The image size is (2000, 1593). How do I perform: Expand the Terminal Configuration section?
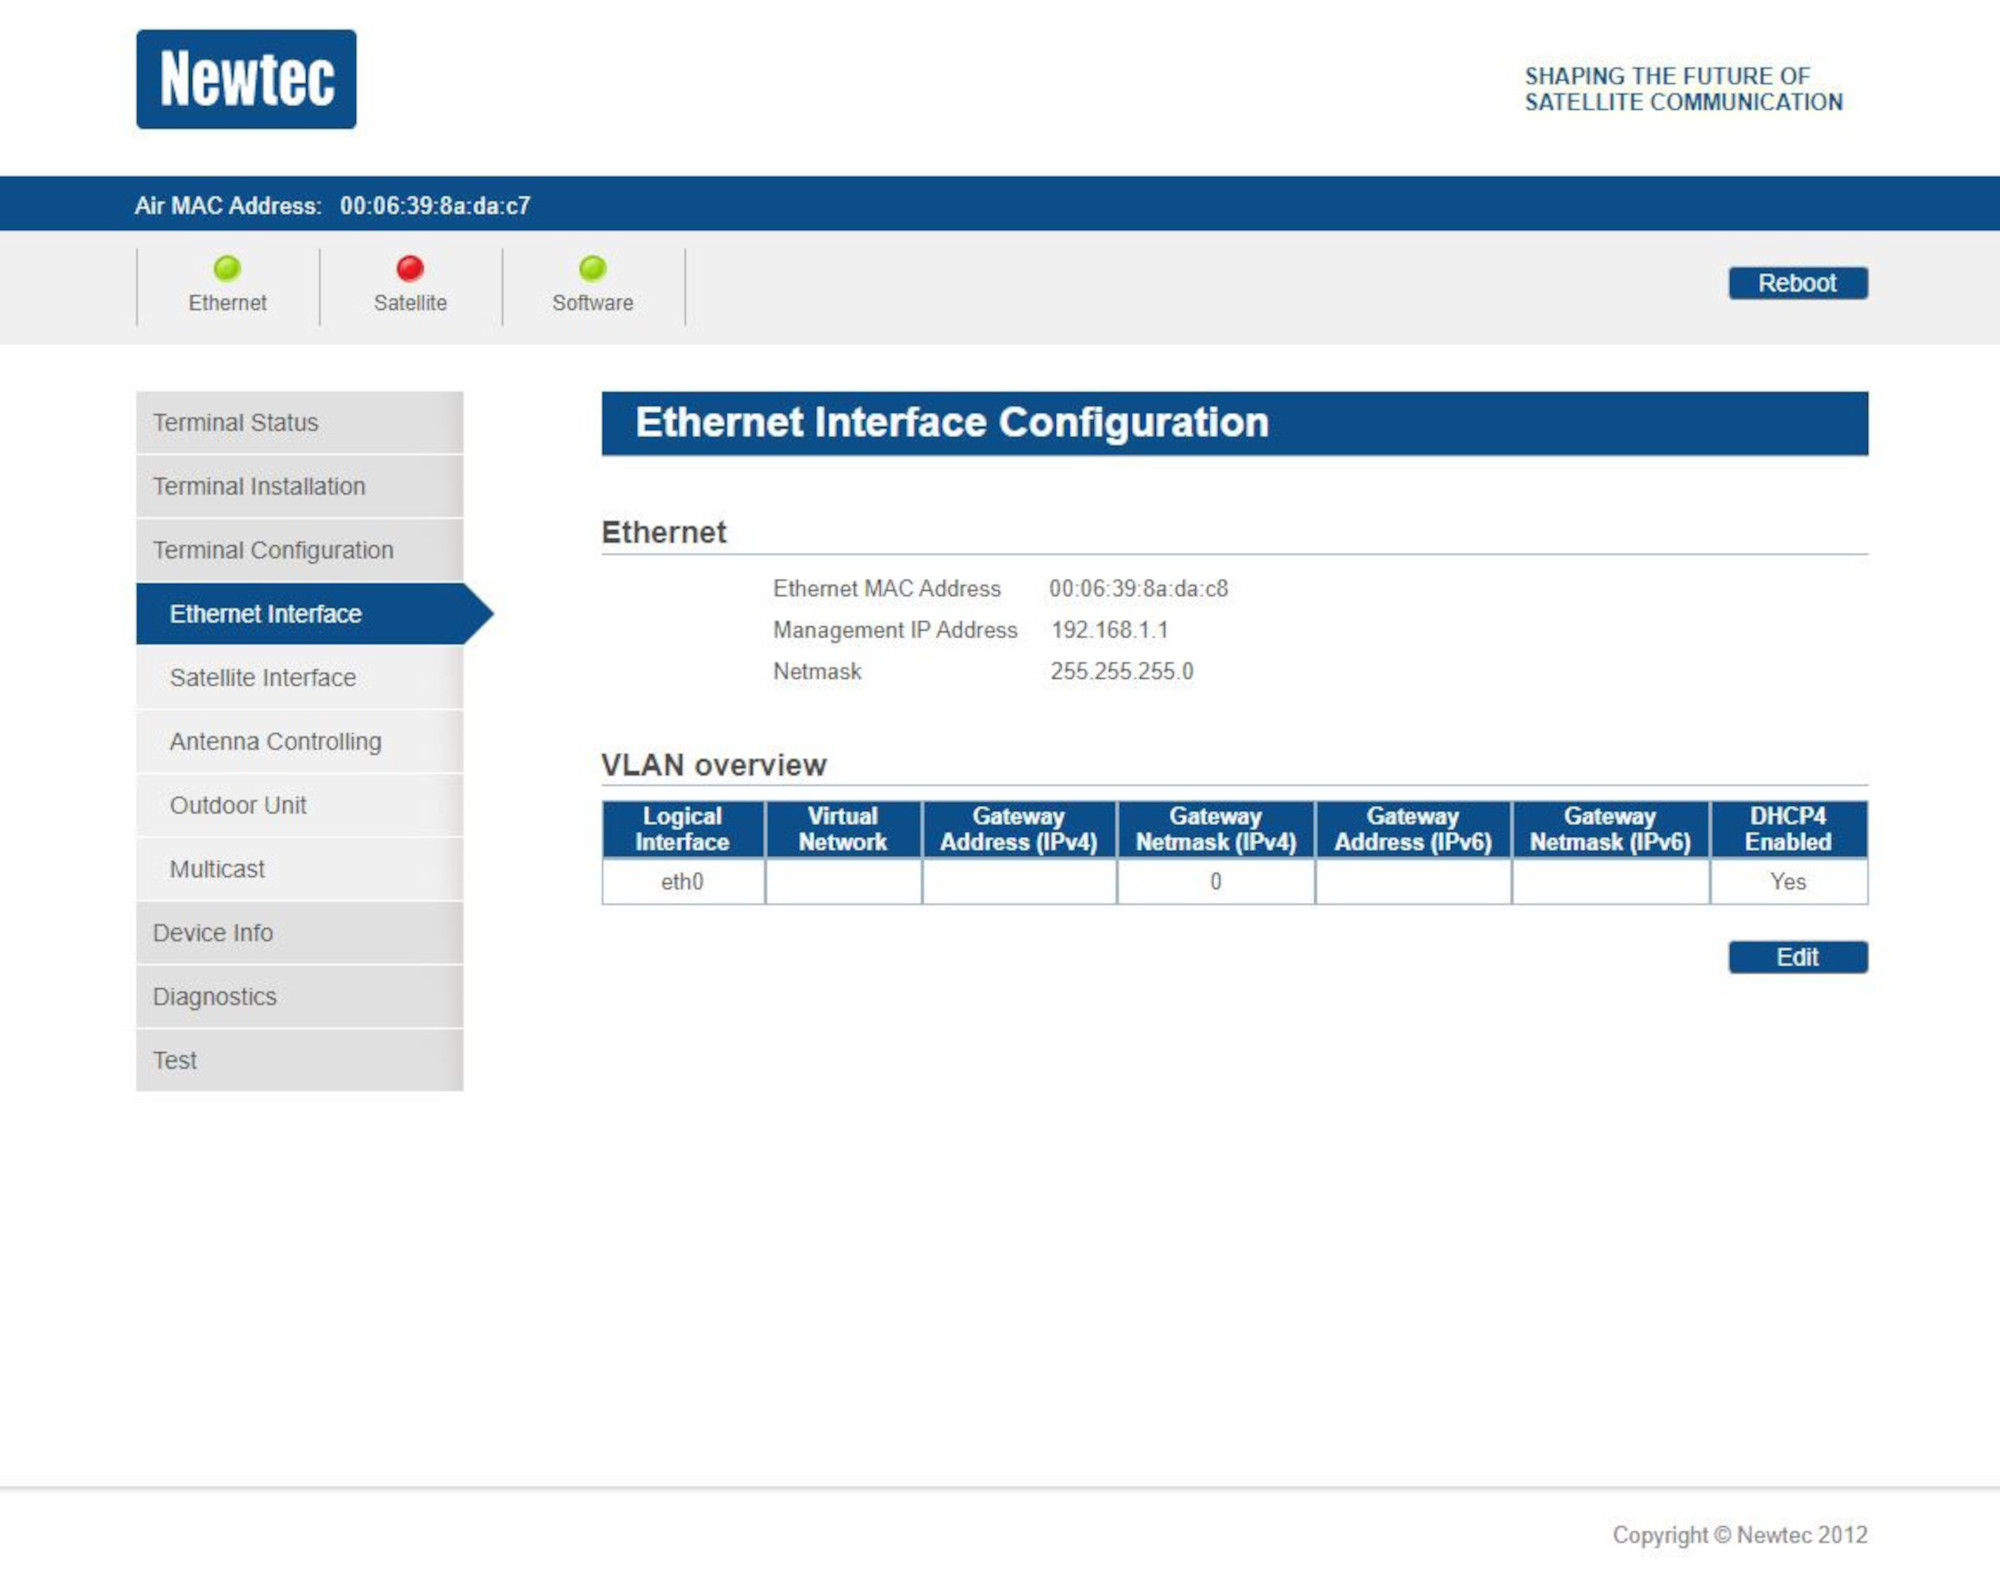pos(271,551)
